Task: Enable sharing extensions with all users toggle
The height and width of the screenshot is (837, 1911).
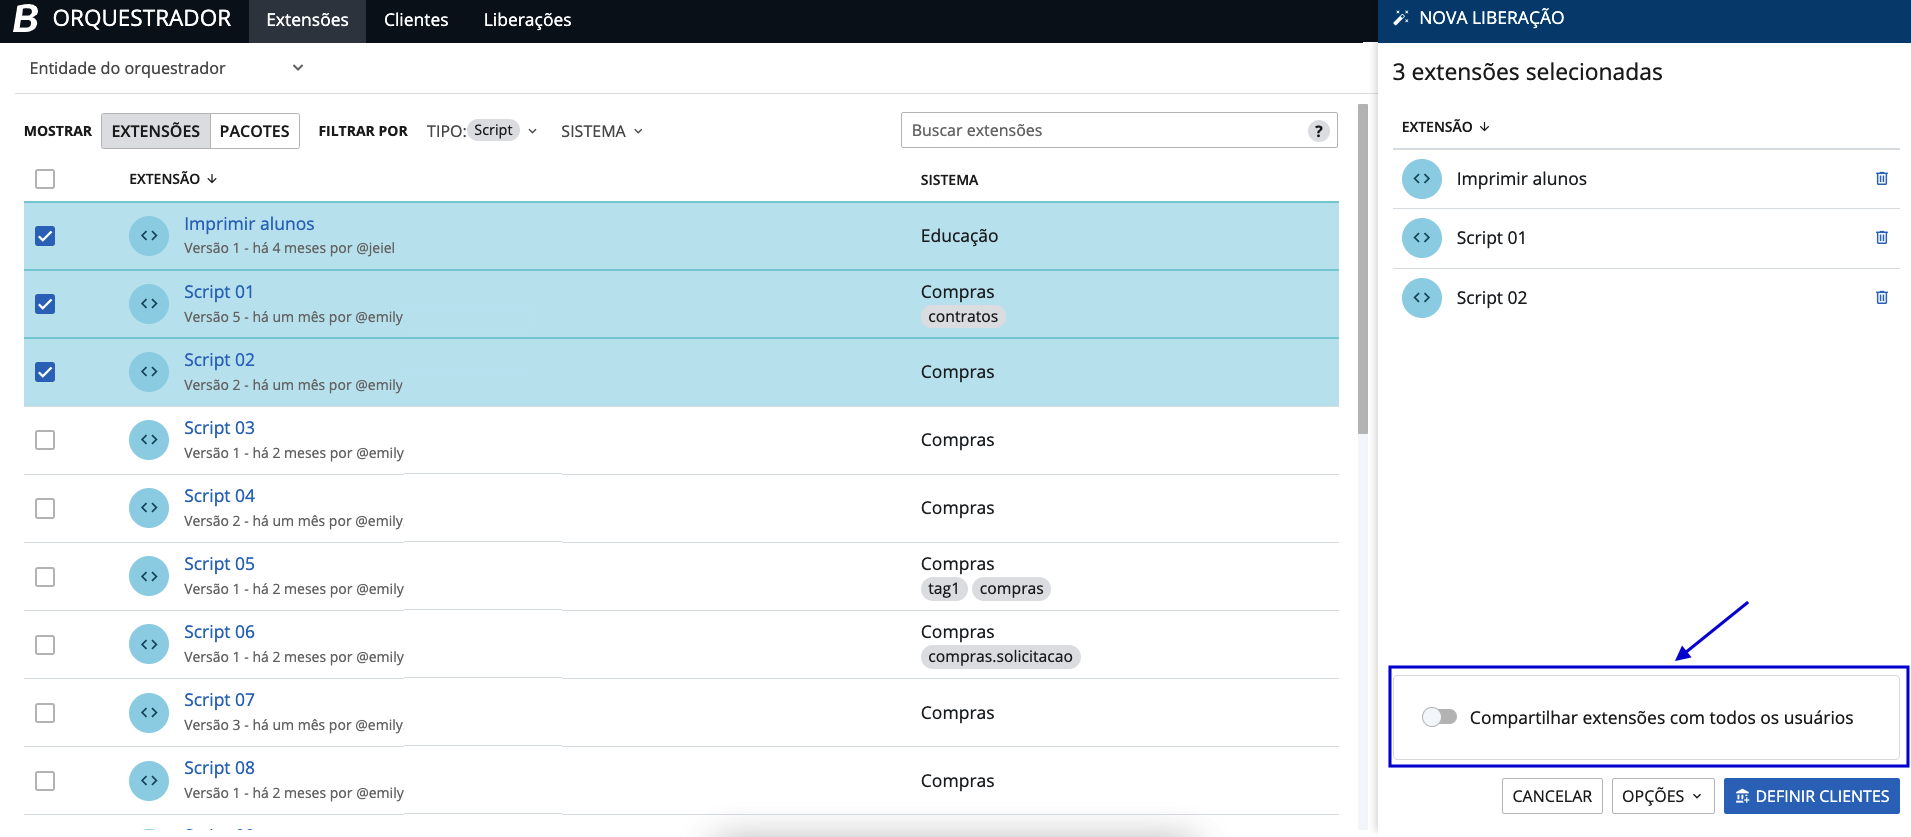Action: pyautogui.click(x=1440, y=717)
